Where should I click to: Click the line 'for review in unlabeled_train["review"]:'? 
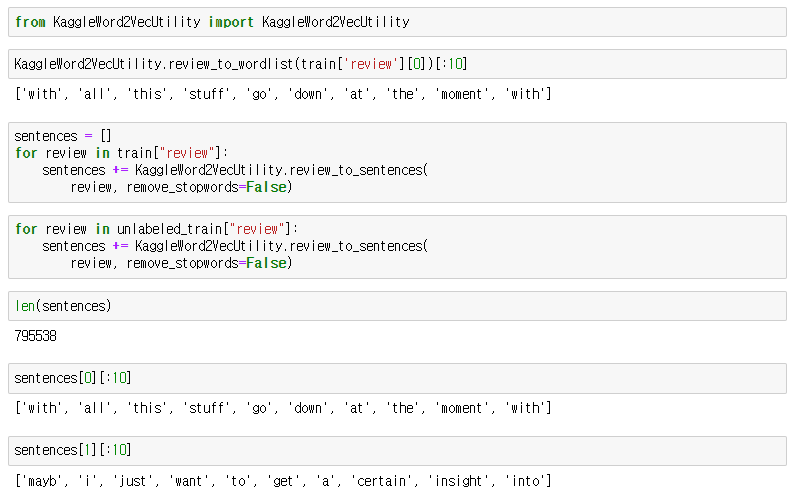(156, 229)
